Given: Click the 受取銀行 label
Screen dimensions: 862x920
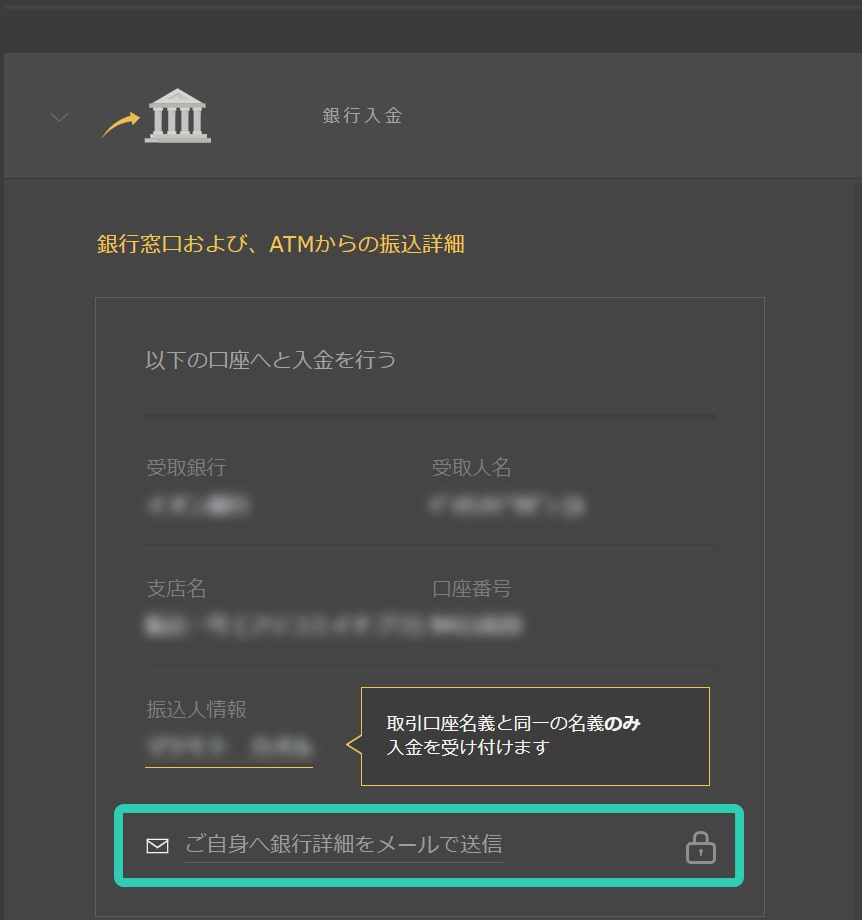Looking at the screenshot, I should [x=186, y=468].
